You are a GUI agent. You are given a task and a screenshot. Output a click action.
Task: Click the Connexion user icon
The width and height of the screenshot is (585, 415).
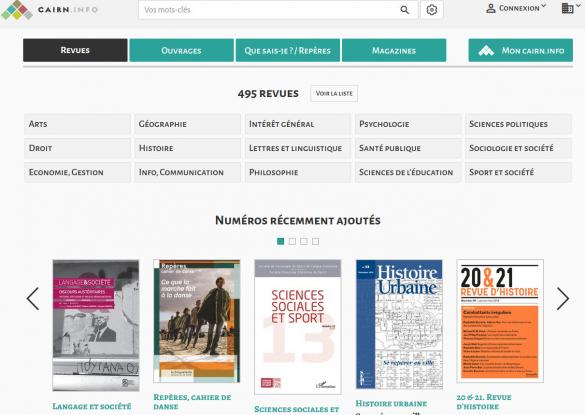(491, 9)
